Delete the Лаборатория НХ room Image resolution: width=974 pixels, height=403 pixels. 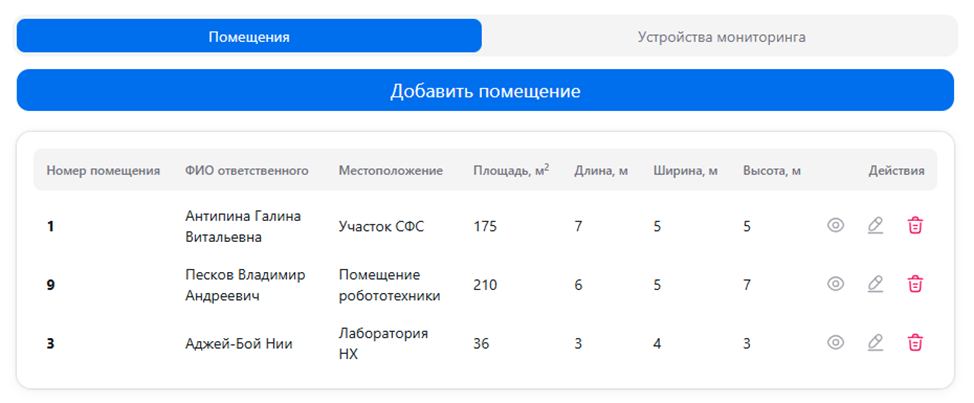click(x=914, y=342)
